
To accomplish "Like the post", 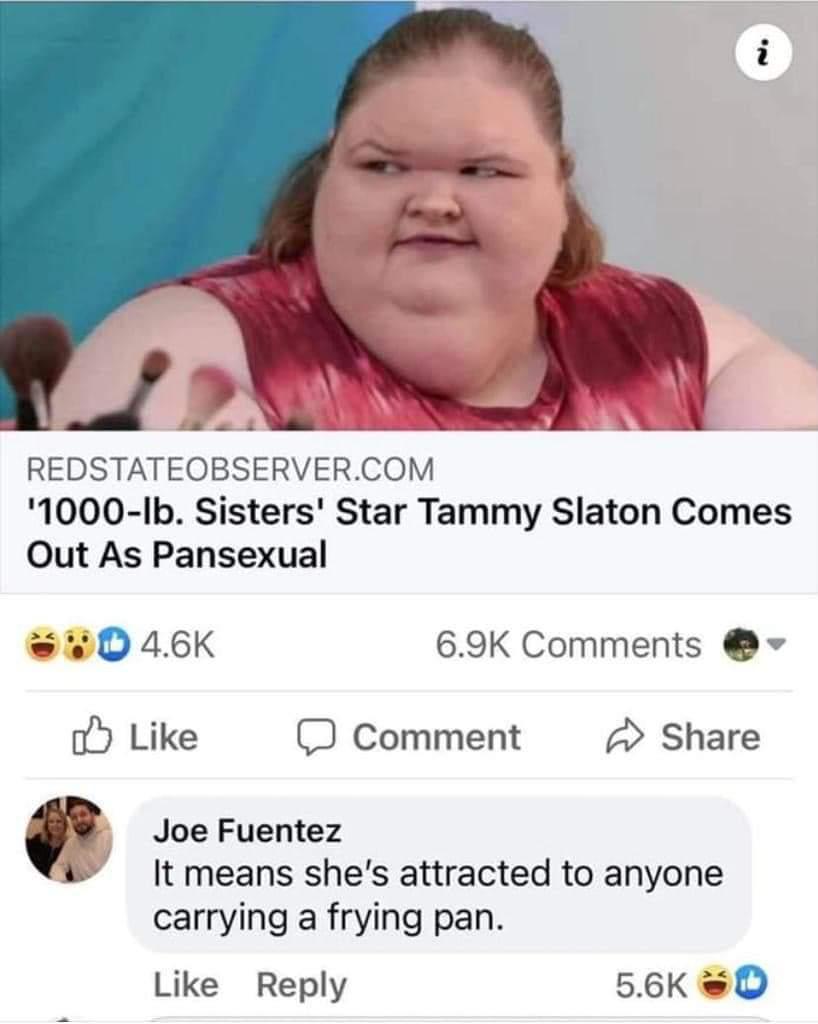I will (x=134, y=737).
